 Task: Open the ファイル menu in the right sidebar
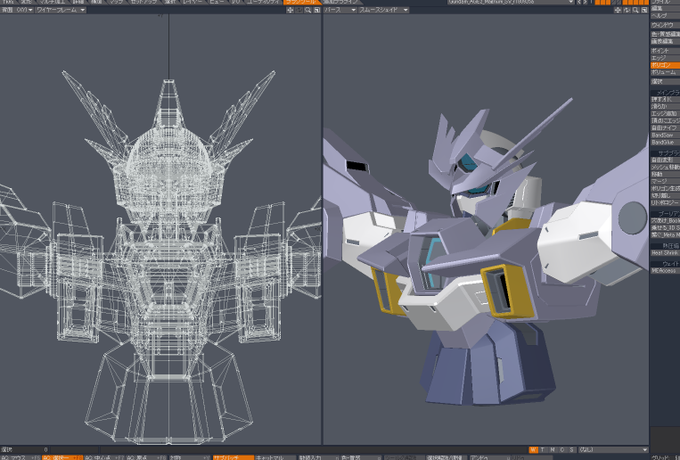coord(665,2)
